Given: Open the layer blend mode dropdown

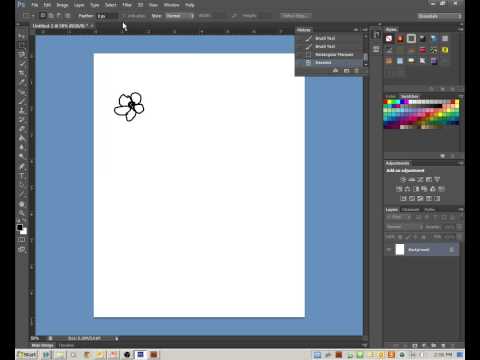Looking at the screenshot, I should [404, 227].
